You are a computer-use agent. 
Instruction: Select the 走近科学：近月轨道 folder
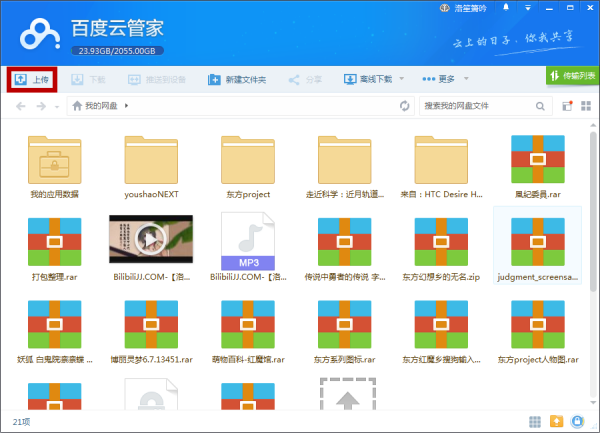[345, 167]
